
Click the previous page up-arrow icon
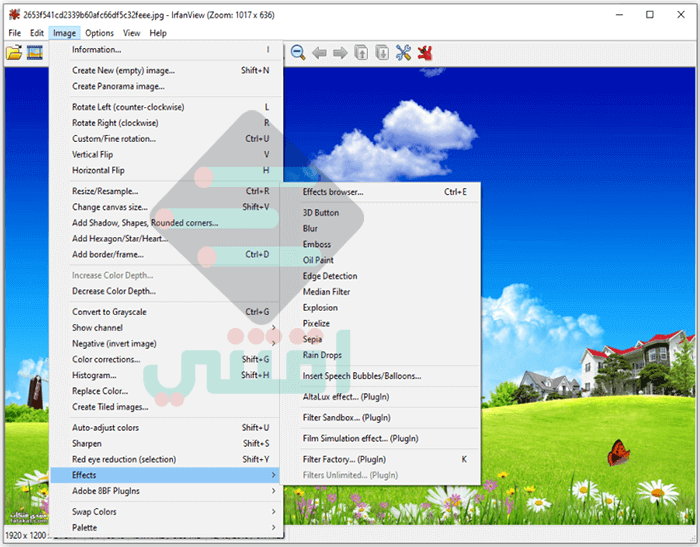click(x=361, y=53)
